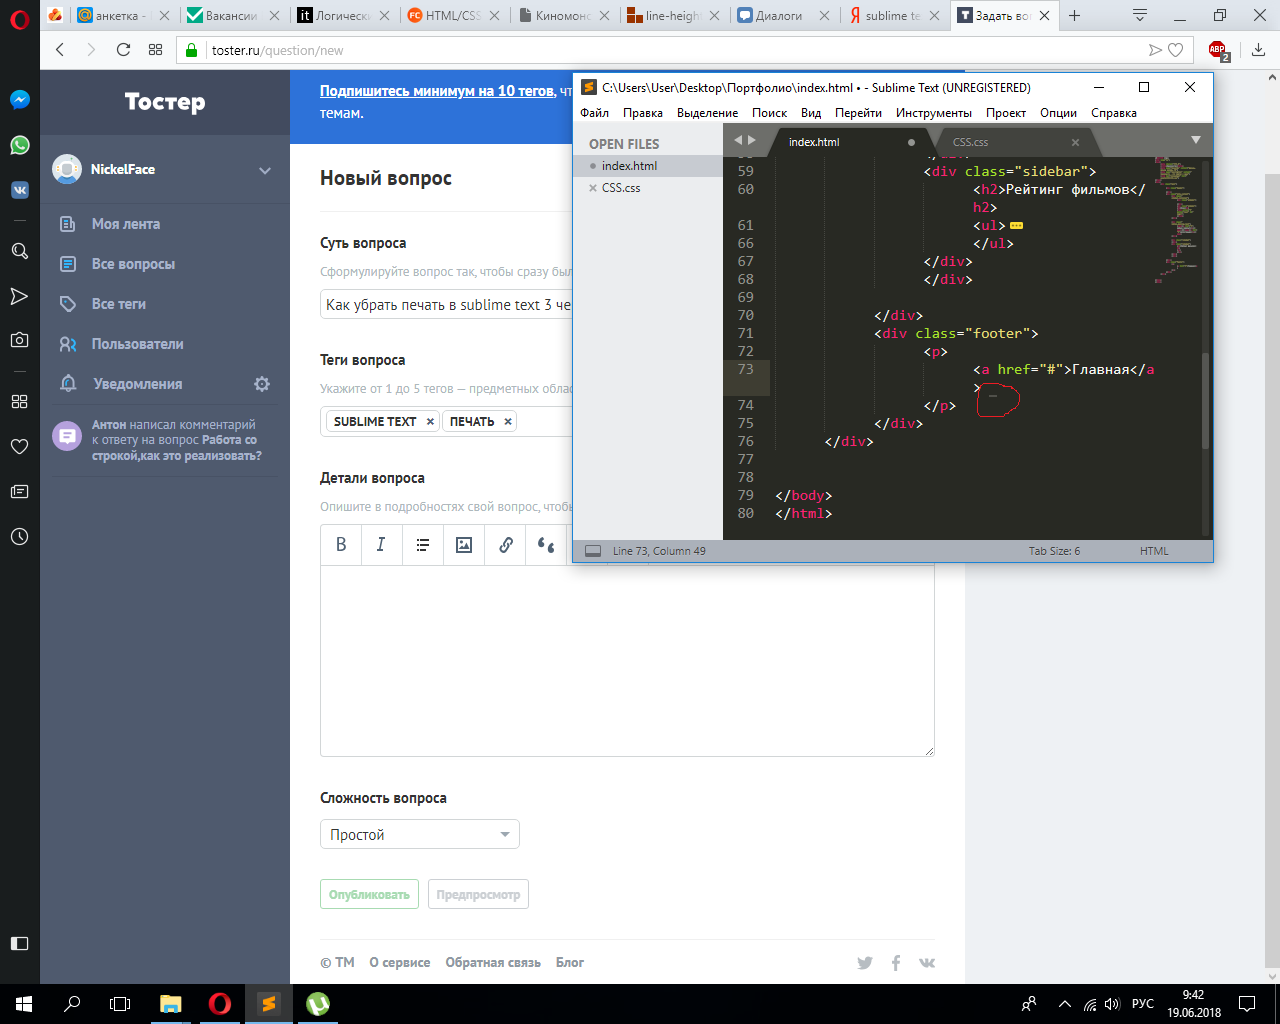Viewport: 1280px width, 1024px height.
Task: Select CSS.css in Open Files list
Action: (621, 188)
